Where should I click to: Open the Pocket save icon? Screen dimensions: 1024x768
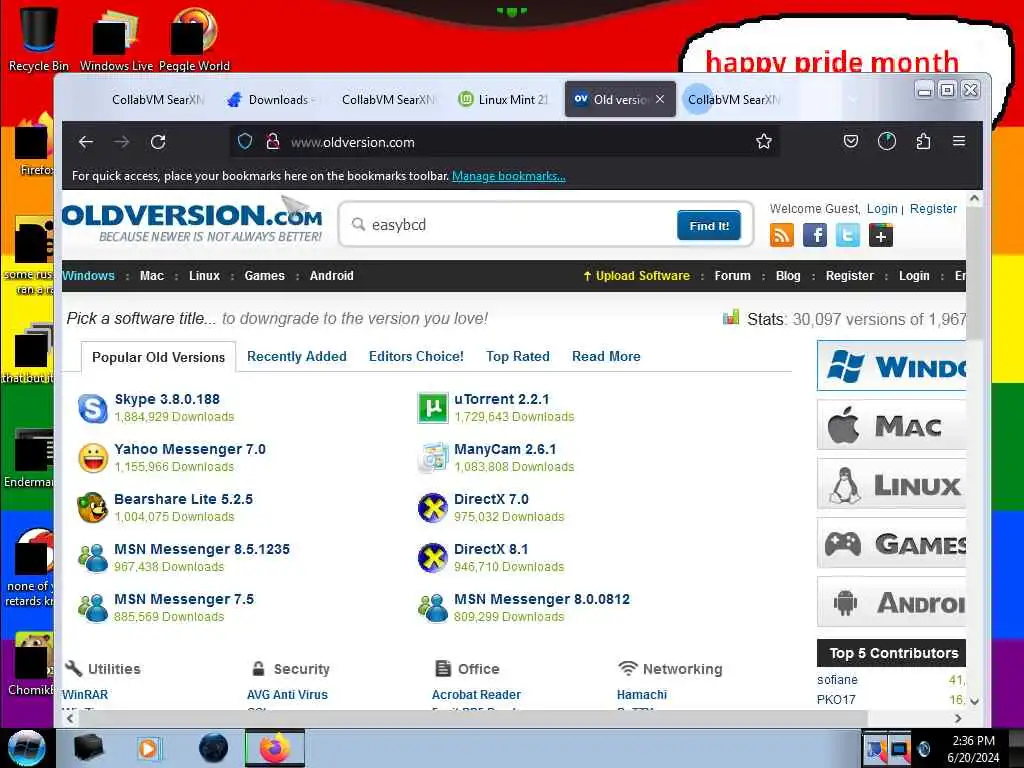coord(850,141)
